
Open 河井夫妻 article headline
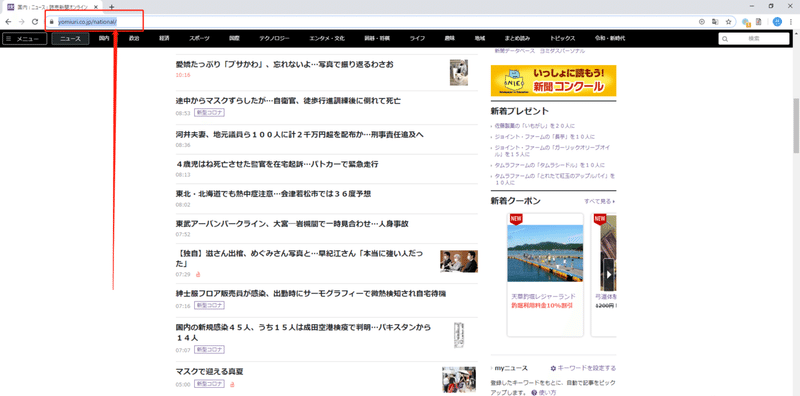click(x=299, y=135)
